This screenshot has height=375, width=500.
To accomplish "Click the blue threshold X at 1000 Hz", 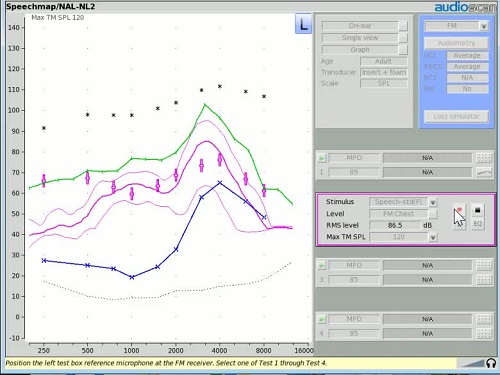I will [132, 277].
